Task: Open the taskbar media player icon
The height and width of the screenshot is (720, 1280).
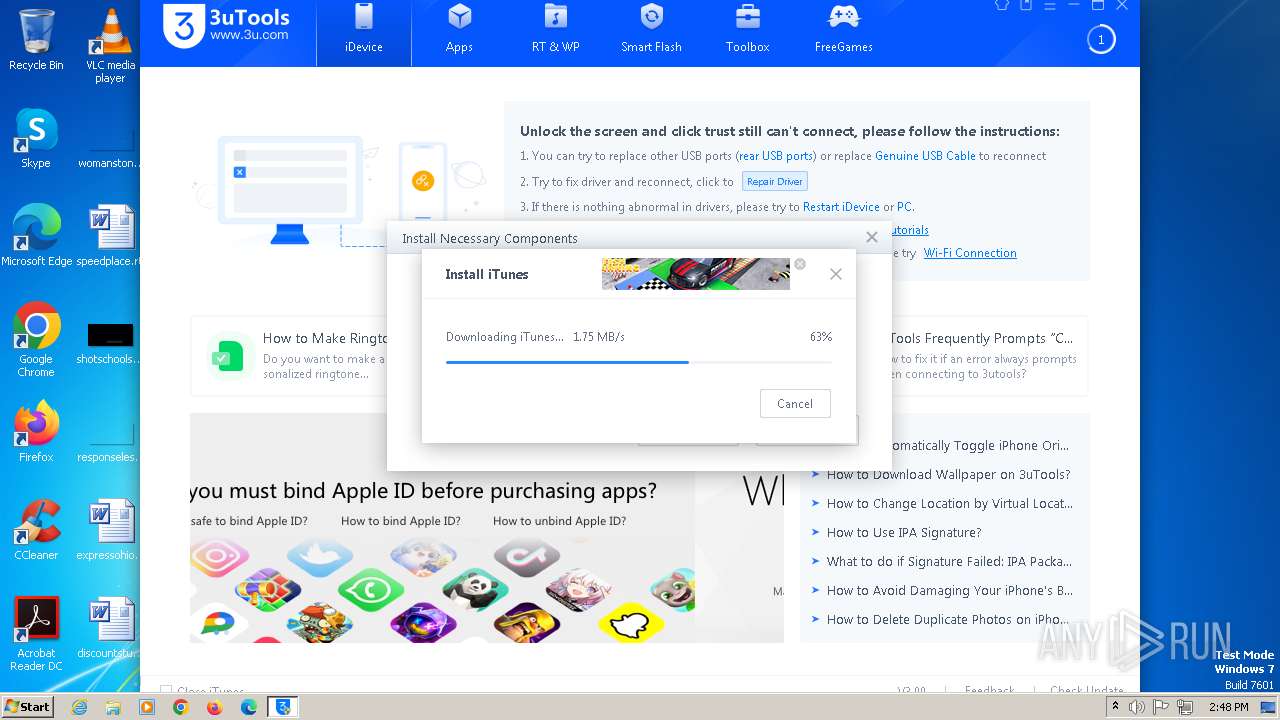Action: click(147, 707)
